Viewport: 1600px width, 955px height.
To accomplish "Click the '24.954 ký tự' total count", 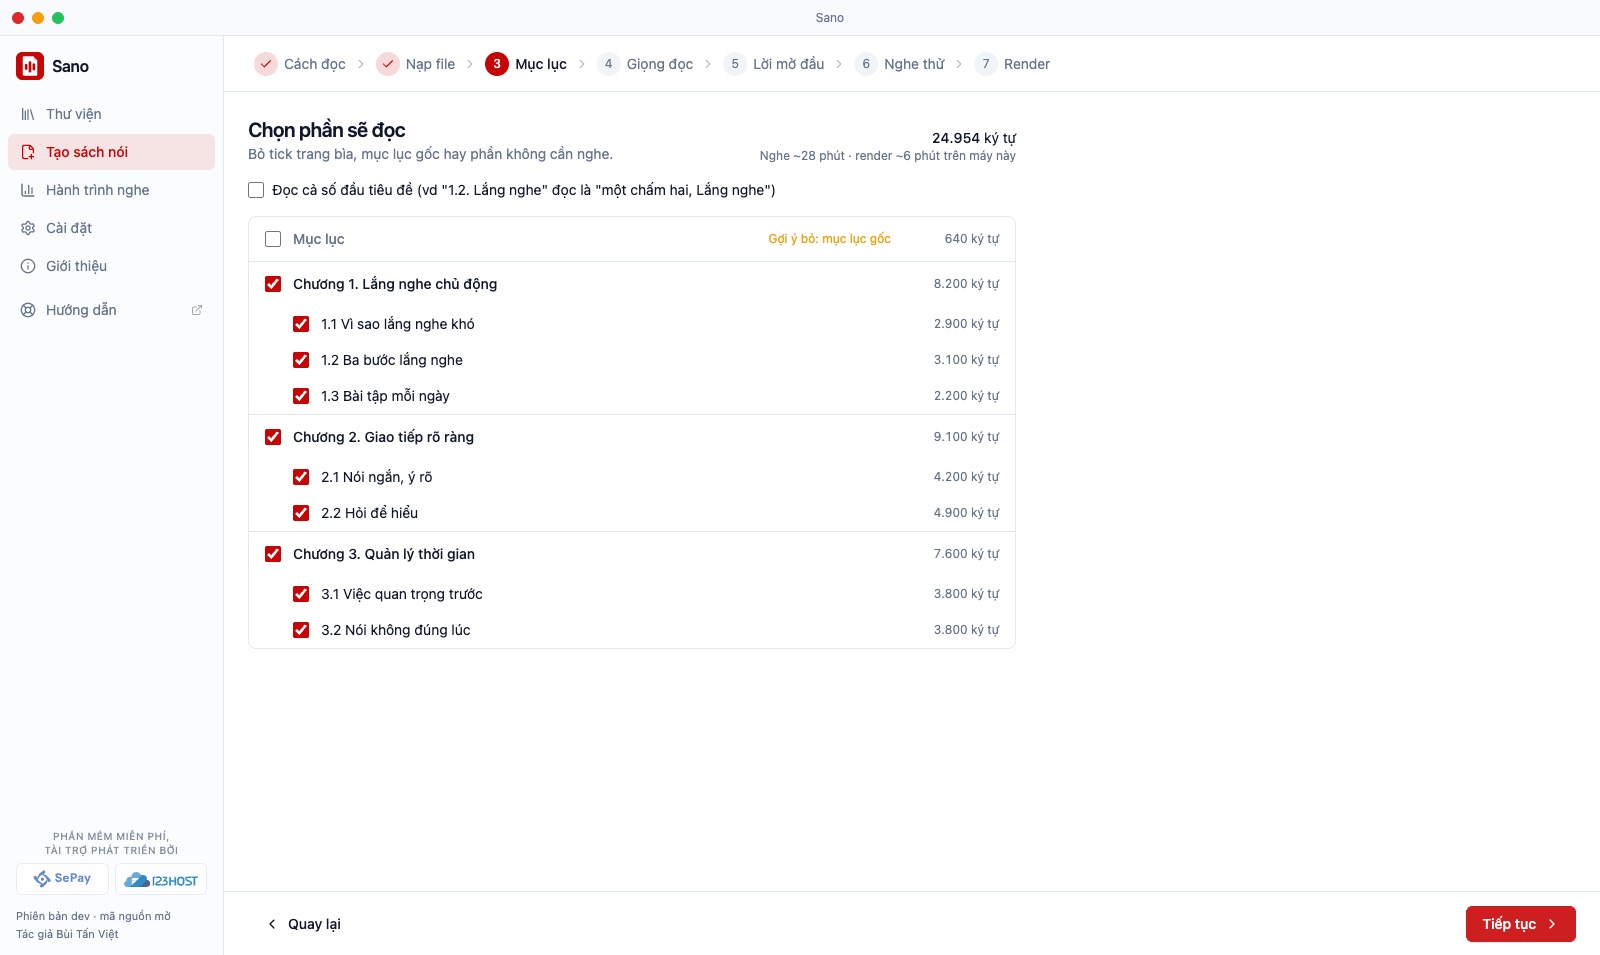I will [974, 138].
